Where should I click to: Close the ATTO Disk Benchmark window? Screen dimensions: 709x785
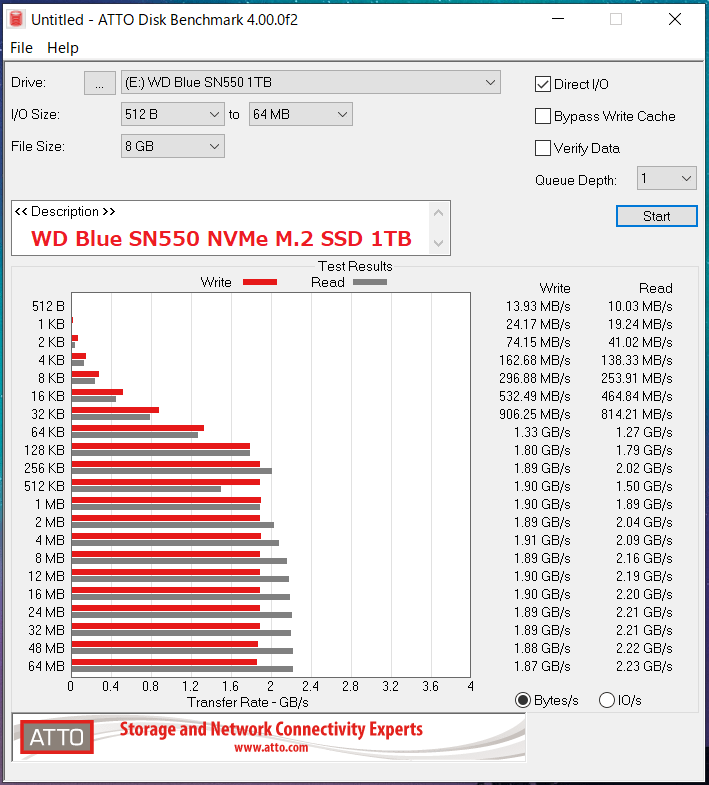coord(675,19)
